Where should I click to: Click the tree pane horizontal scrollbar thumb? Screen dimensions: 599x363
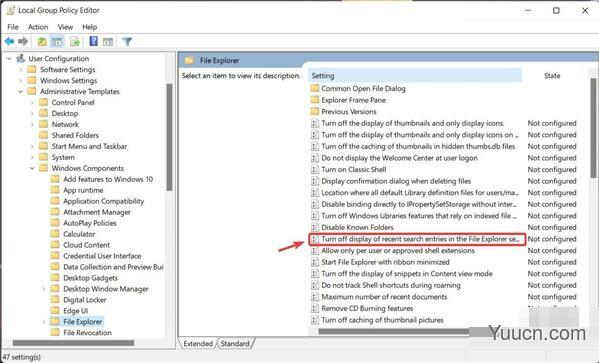click(73, 343)
